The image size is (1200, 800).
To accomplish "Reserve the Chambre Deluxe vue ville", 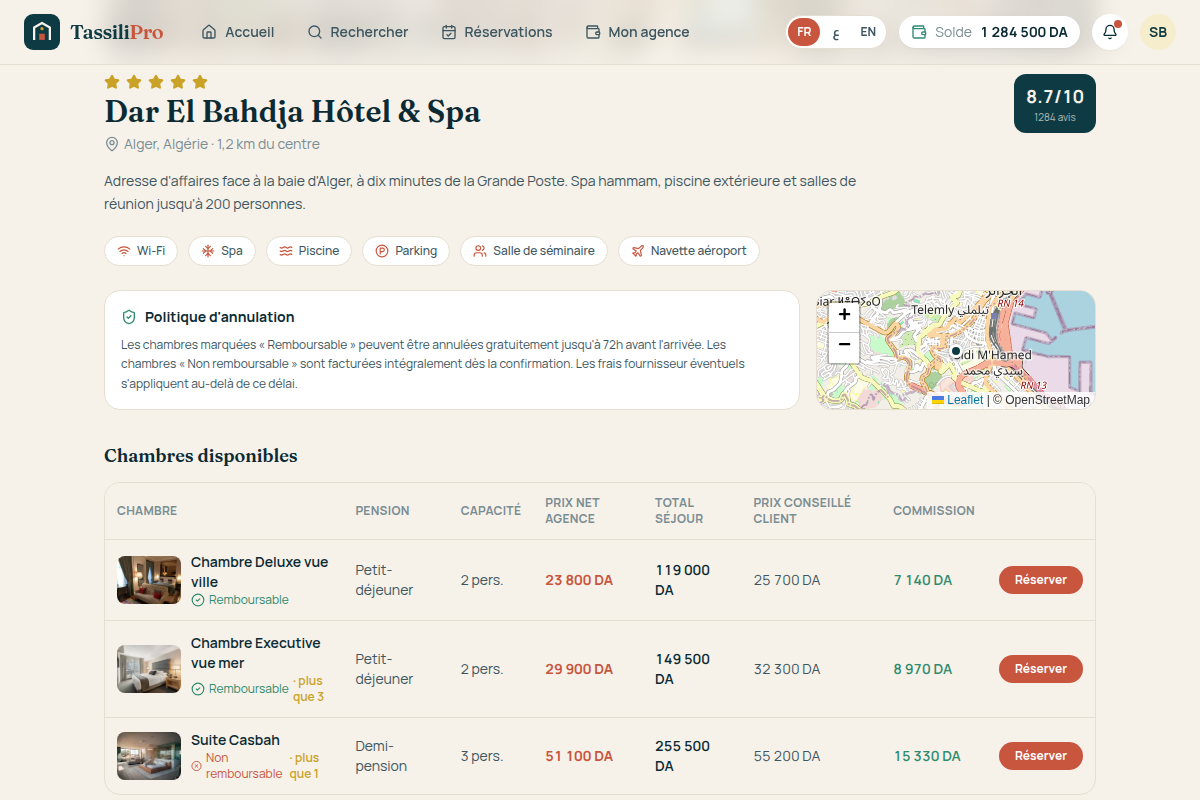I will [1041, 580].
